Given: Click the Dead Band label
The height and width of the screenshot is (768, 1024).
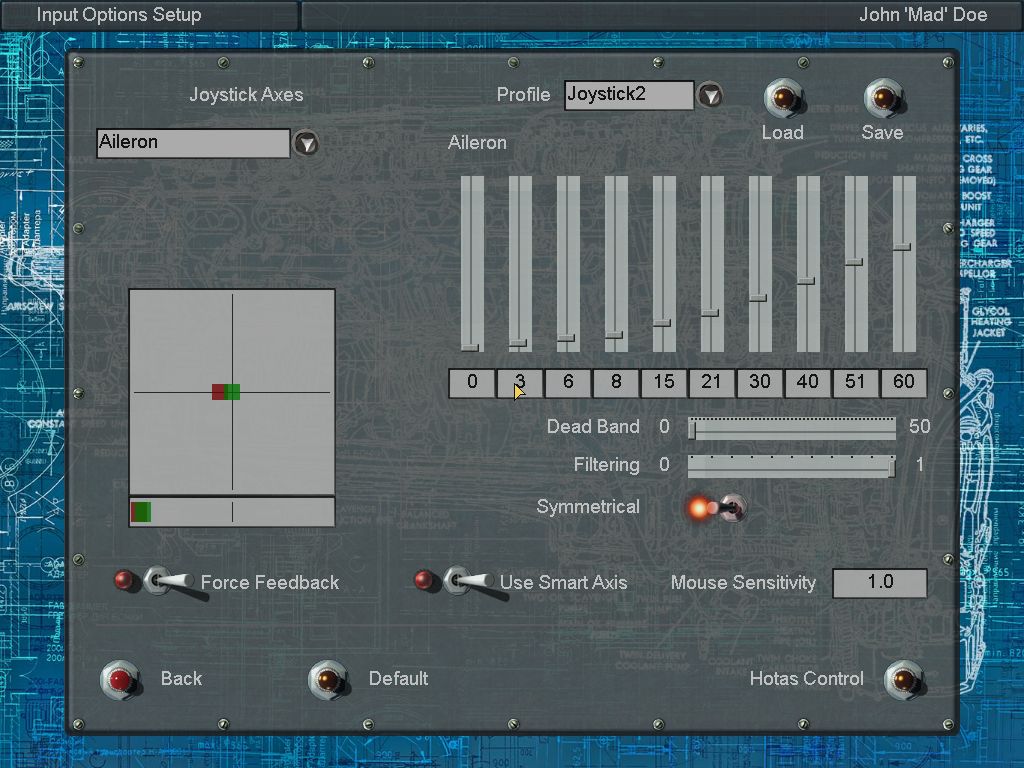Looking at the screenshot, I should (x=593, y=426).
